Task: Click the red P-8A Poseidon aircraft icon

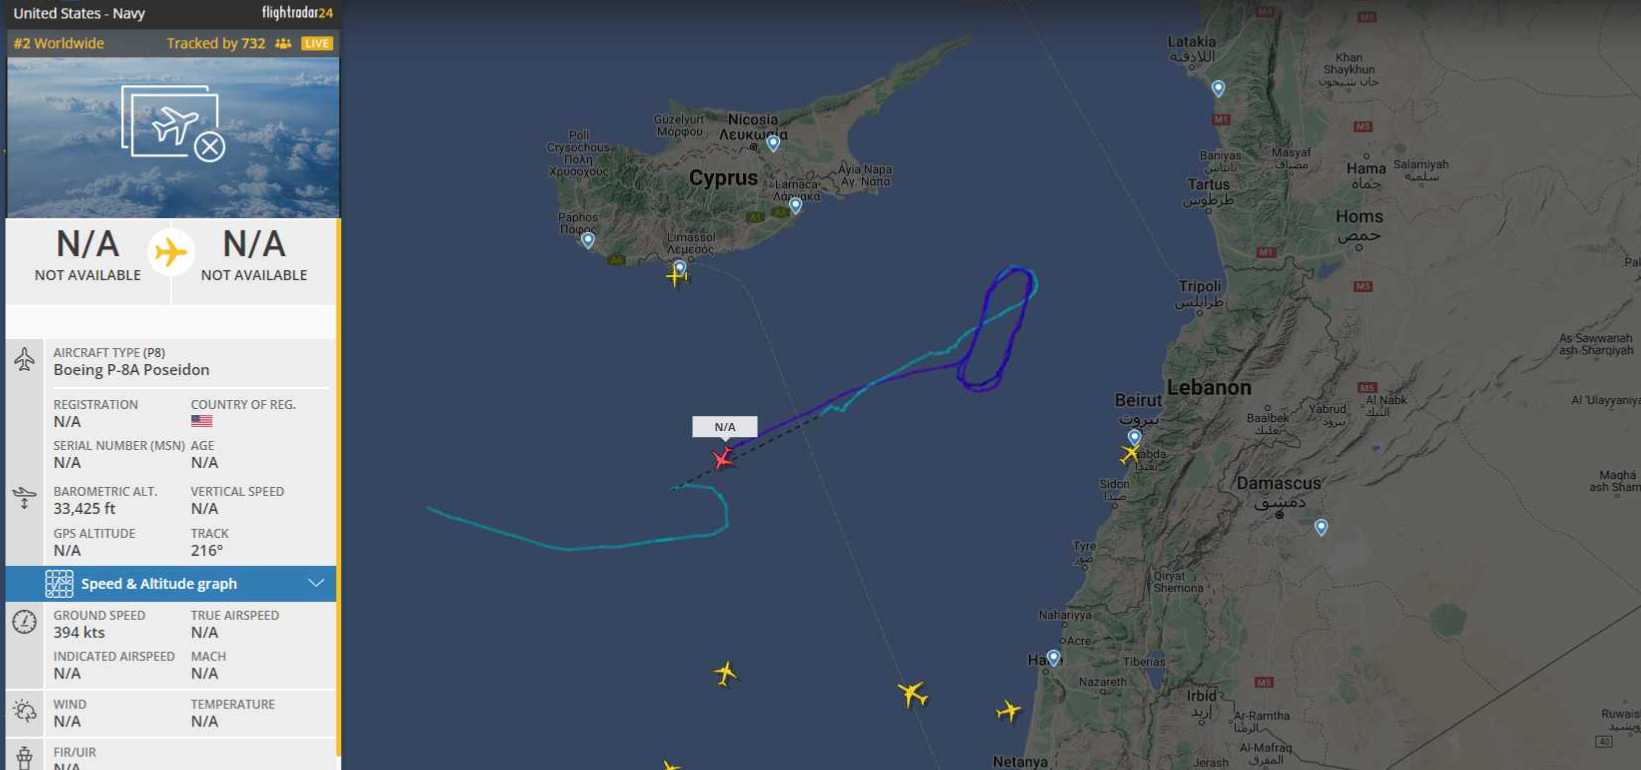Action: [x=724, y=458]
